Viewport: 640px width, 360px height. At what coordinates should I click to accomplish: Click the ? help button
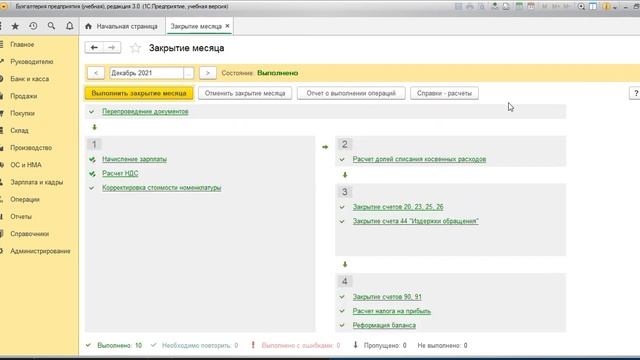click(635, 93)
